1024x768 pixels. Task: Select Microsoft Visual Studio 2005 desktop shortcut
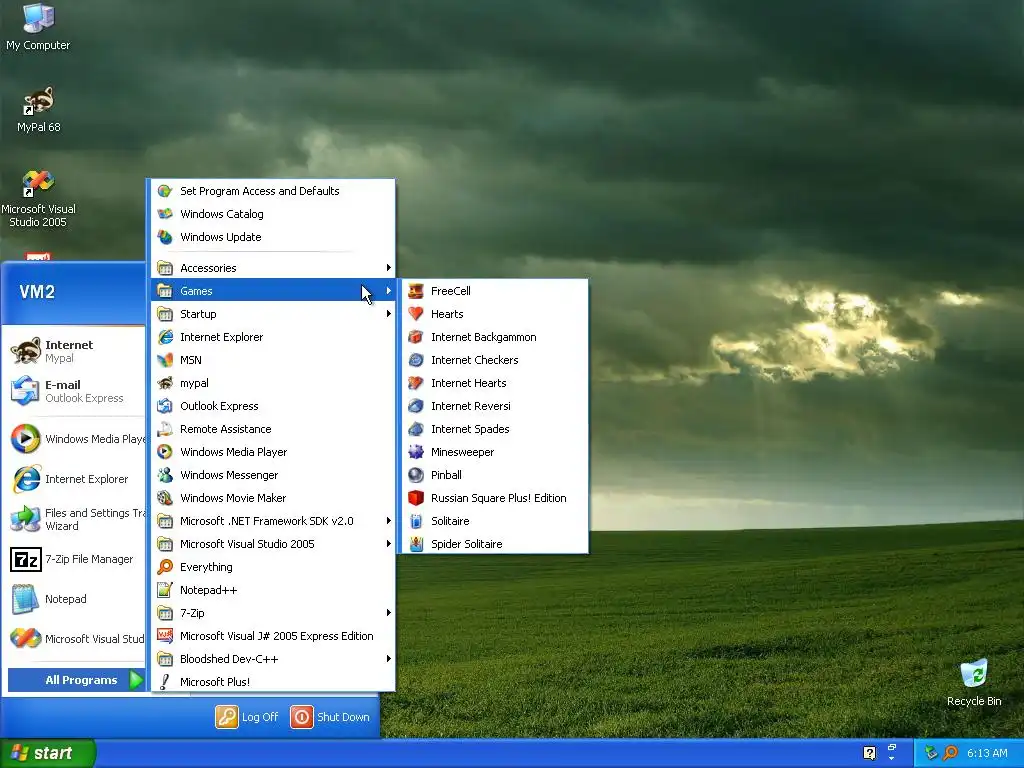coord(38,199)
